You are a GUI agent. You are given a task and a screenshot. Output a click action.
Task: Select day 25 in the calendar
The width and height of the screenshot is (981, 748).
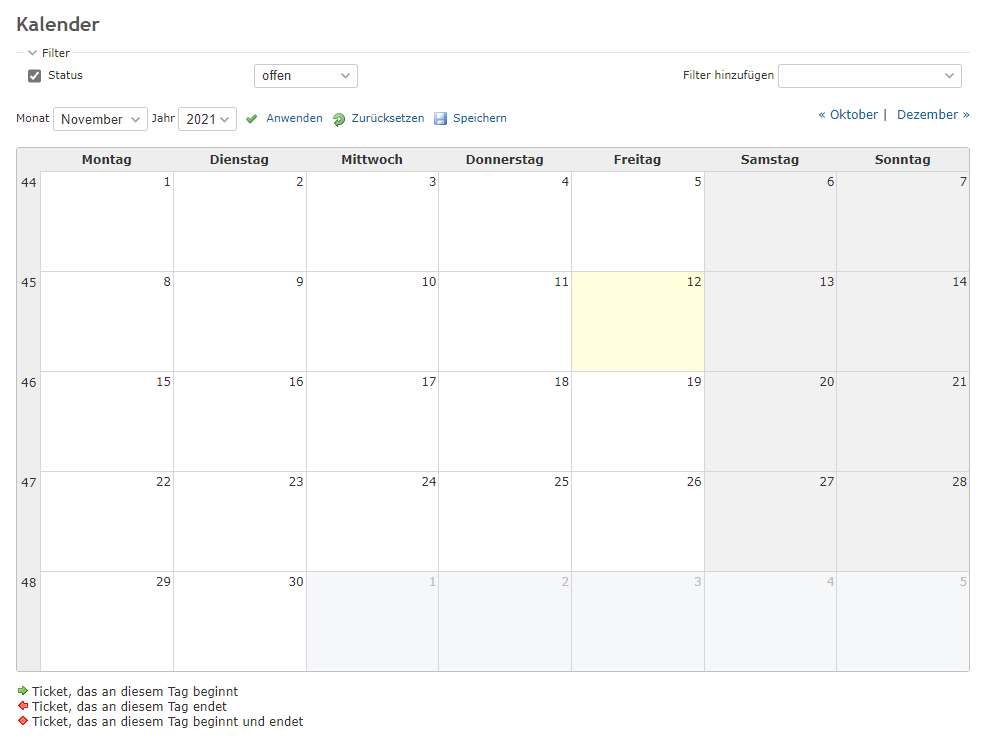505,522
